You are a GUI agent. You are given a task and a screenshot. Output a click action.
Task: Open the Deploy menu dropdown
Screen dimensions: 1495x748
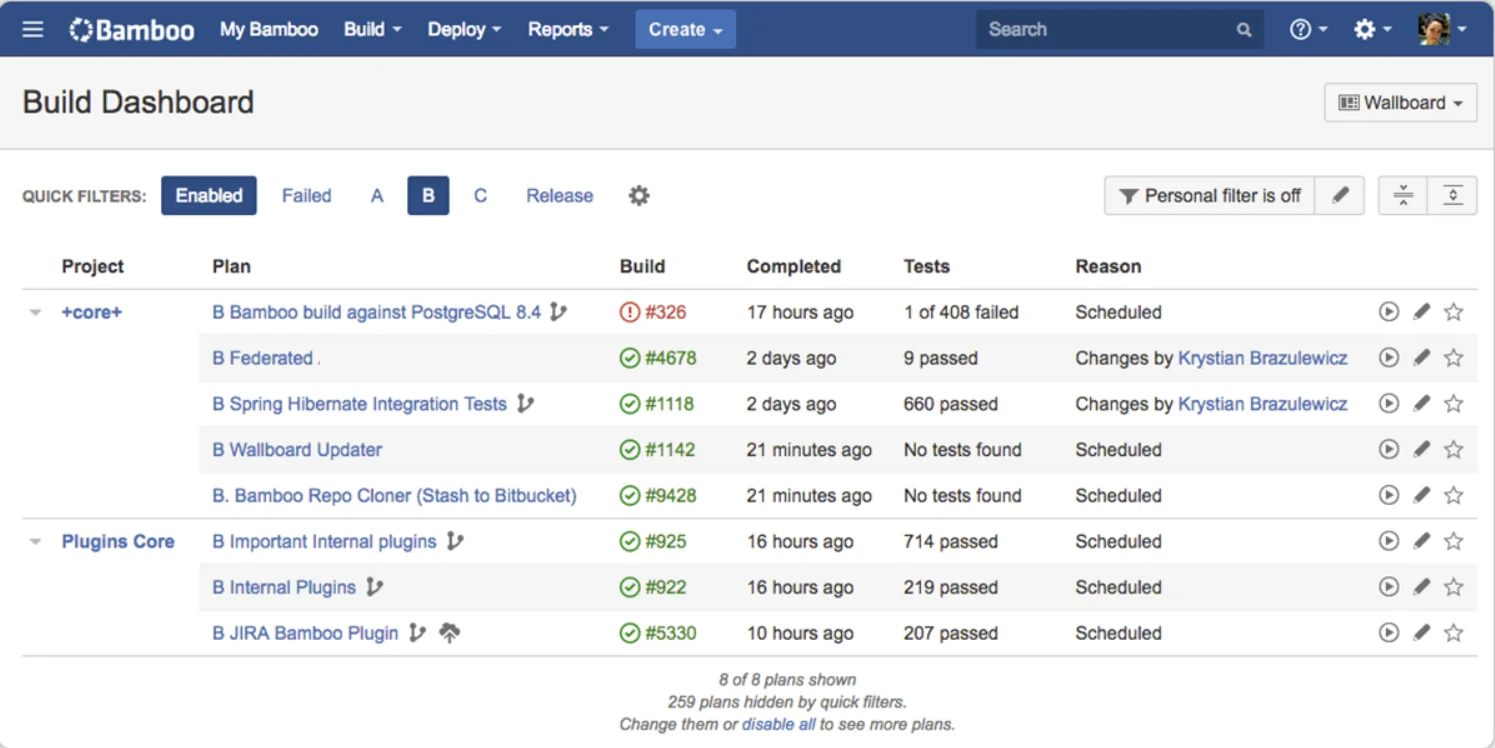[x=465, y=29]
